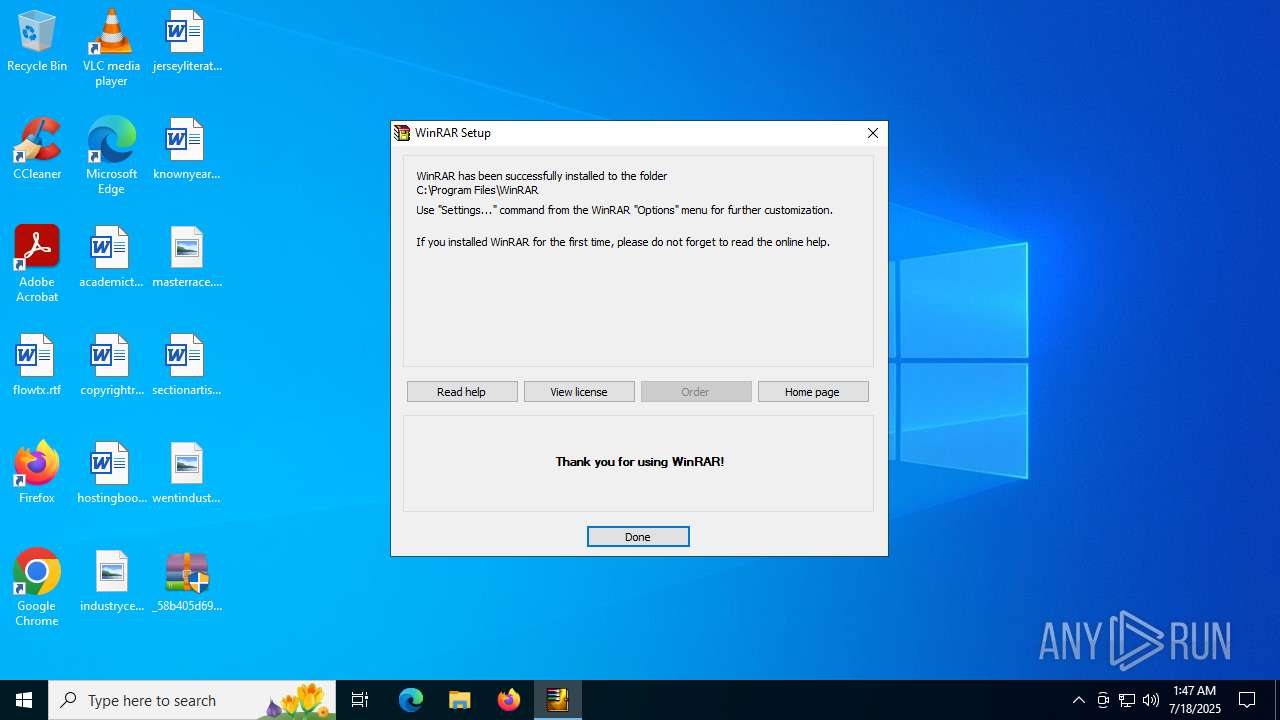Open the Action Center notifications
1280x720 pixels.
(x=1247, y=700)
